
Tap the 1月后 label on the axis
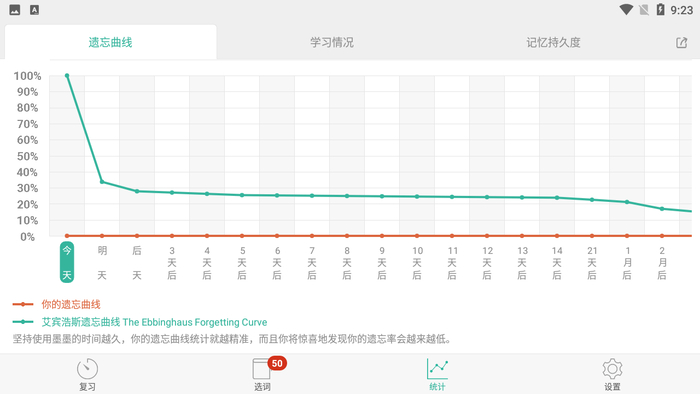627,263
